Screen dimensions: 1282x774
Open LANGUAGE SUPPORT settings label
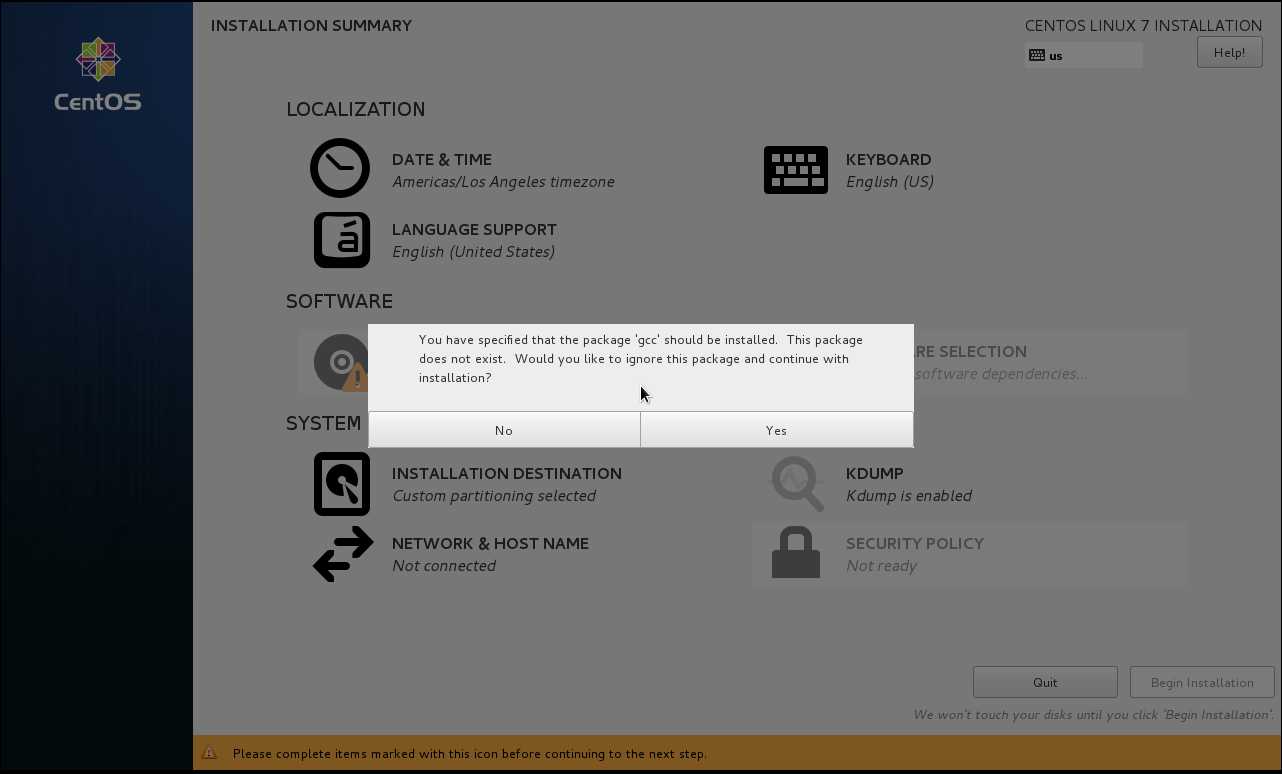[474, 229]
